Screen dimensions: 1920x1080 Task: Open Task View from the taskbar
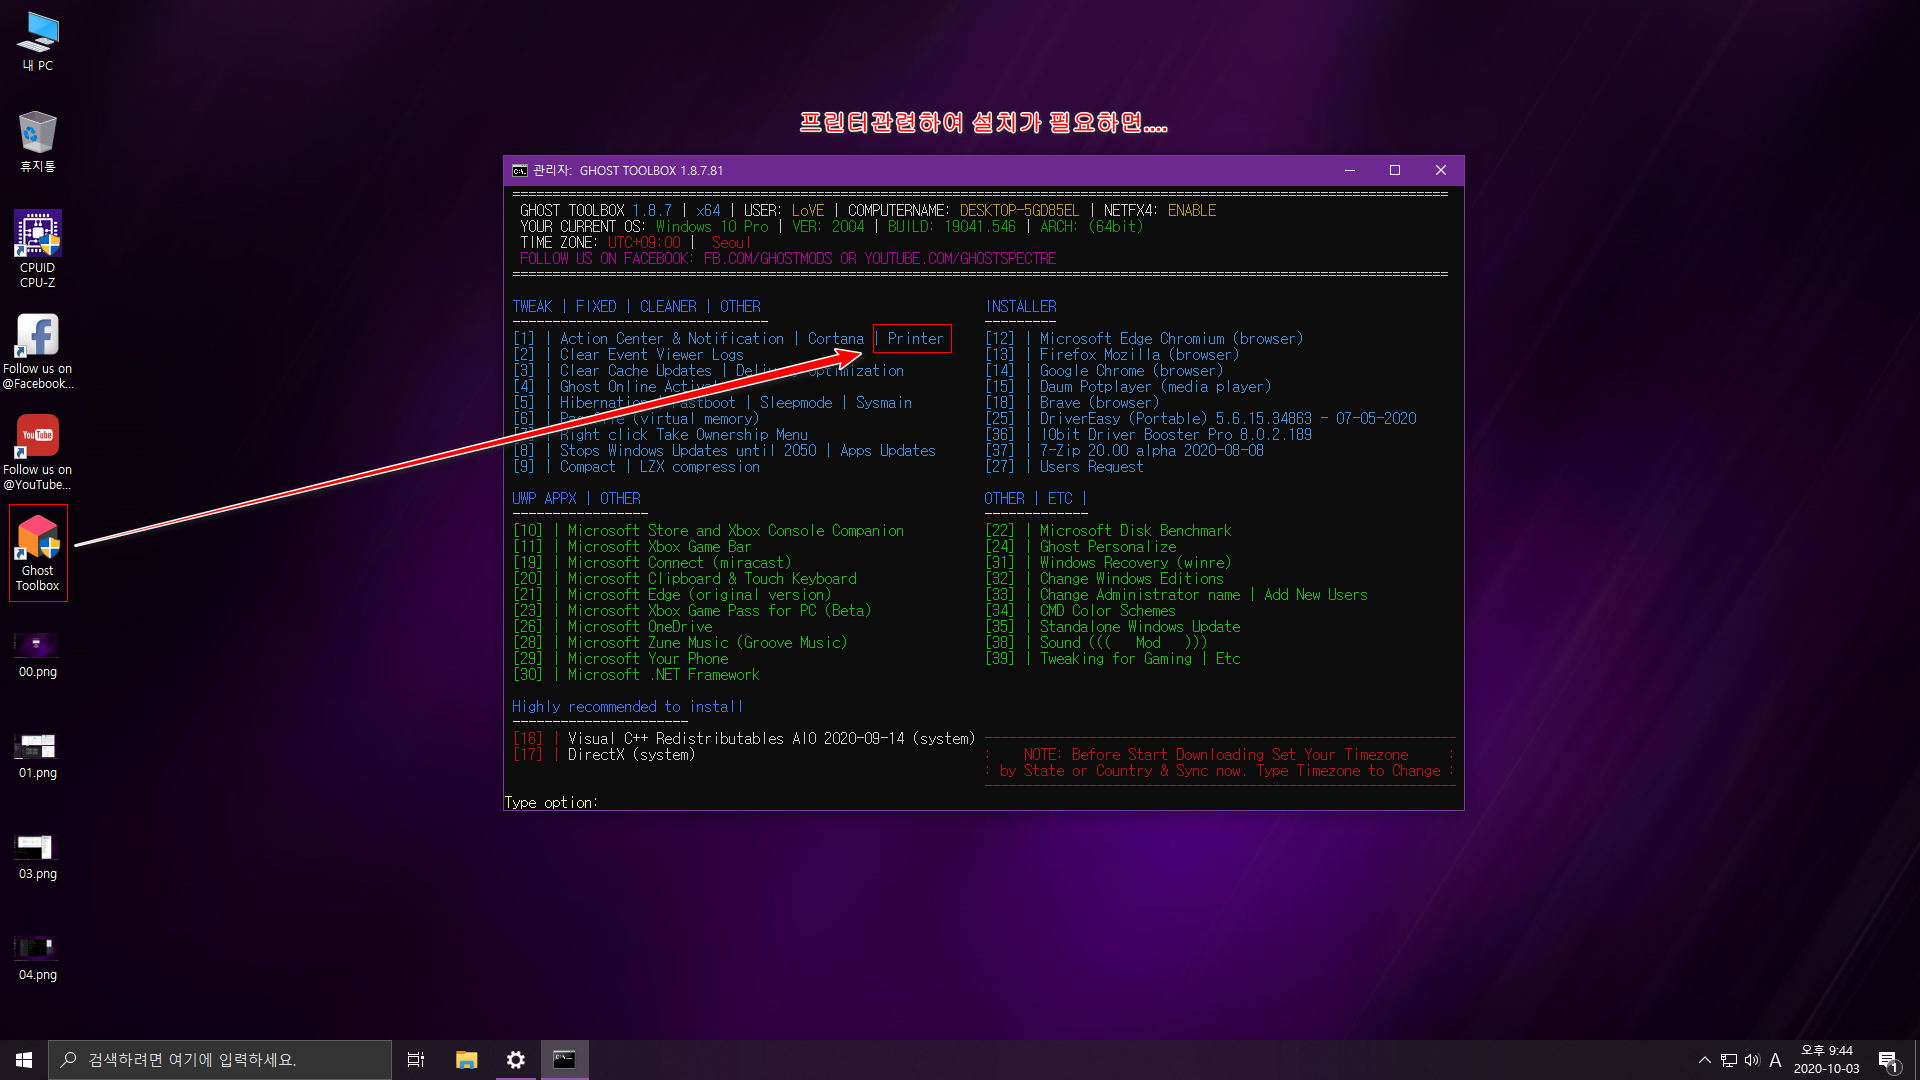tap(416, 1060)
